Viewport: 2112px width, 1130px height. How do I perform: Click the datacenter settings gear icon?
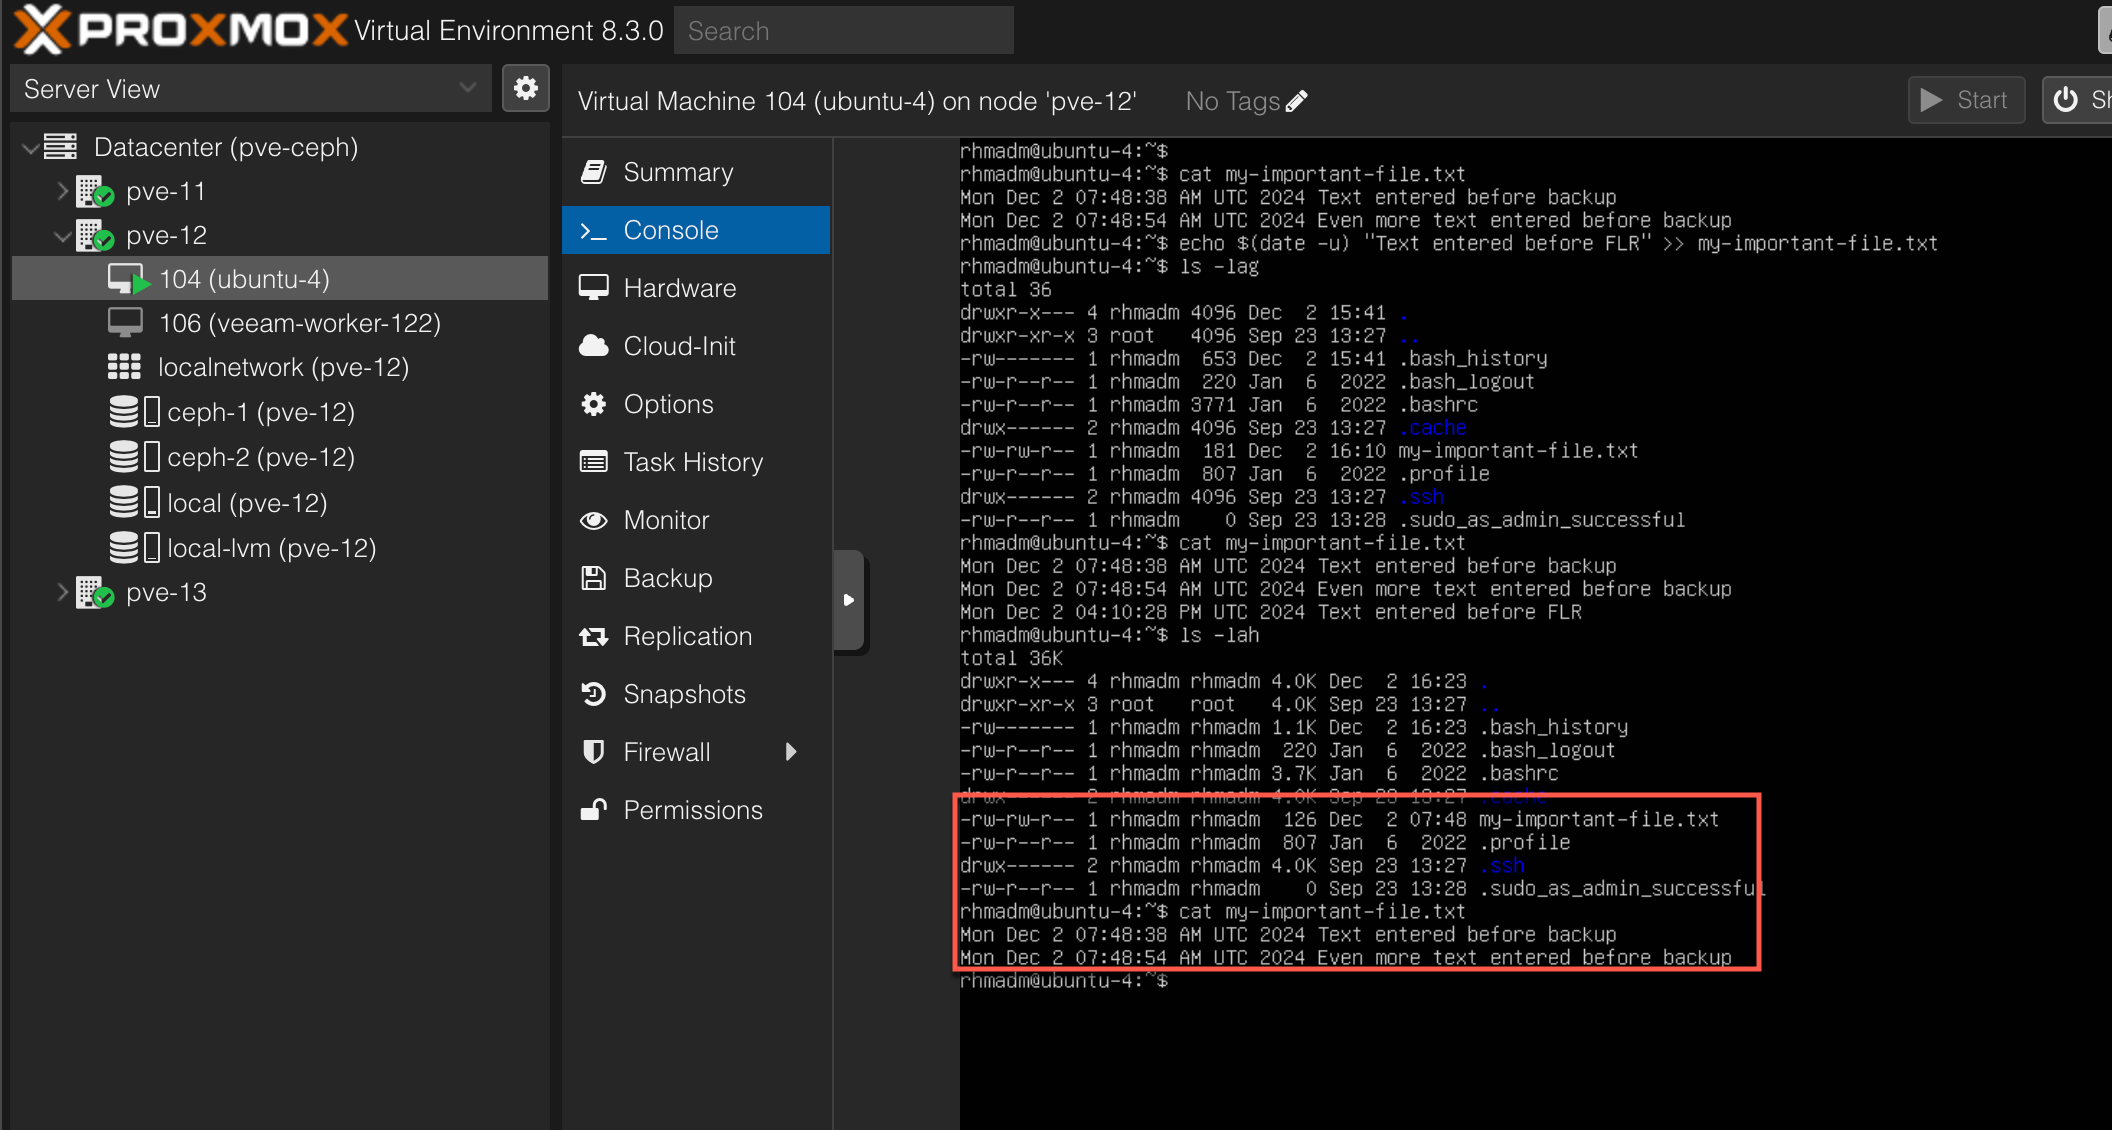click(528, 89)
